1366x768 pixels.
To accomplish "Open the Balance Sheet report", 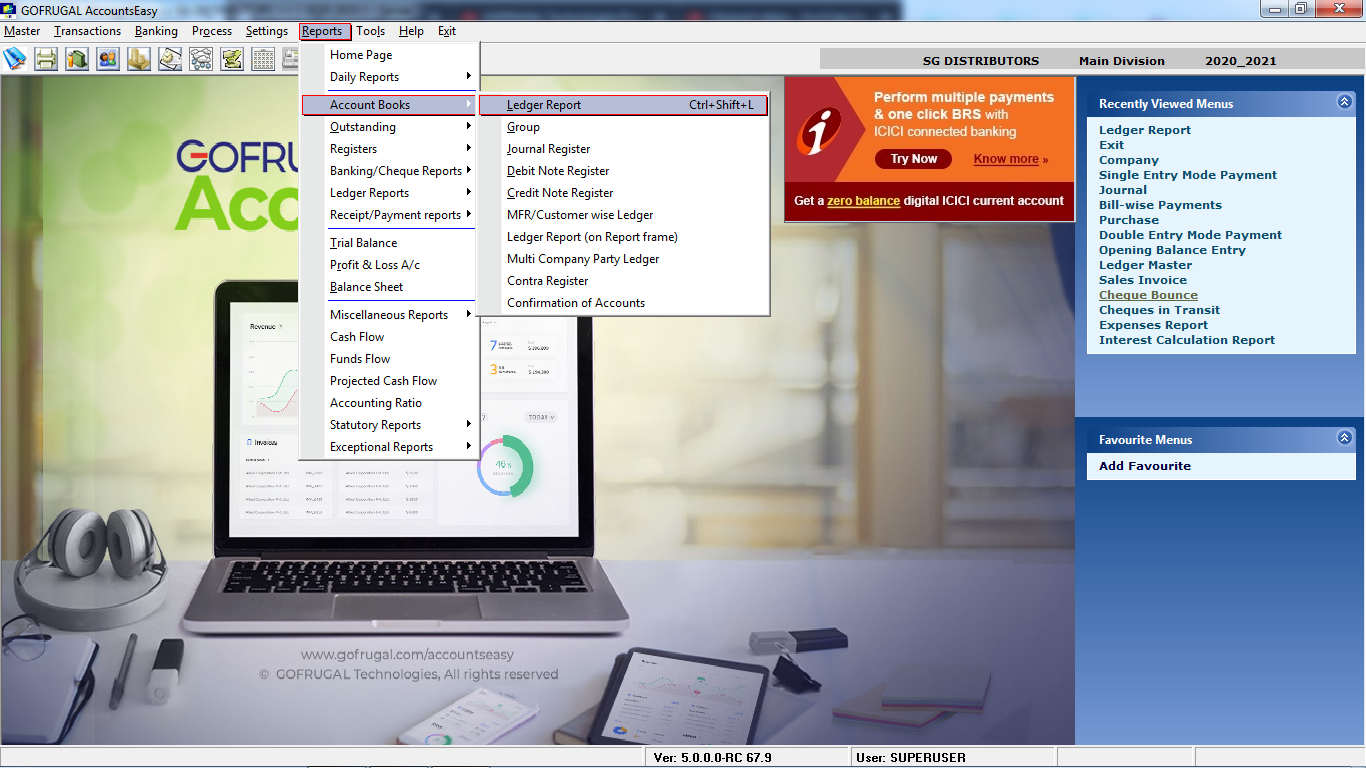I will tap(390, 287).
